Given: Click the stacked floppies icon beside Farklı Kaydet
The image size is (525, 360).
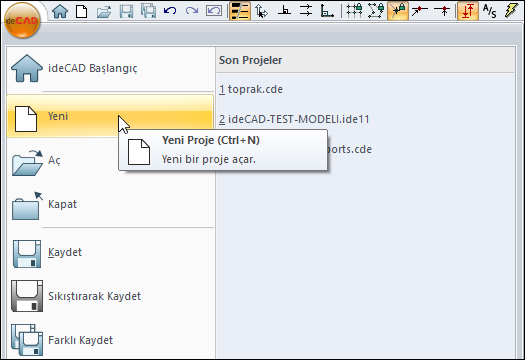Looking at the screenshot, I should 27,340.
